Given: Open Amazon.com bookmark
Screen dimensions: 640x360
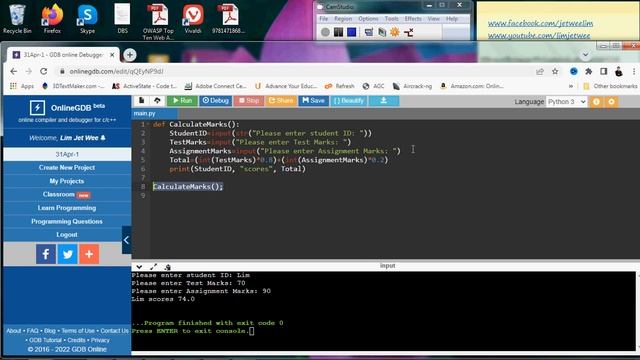Looking at the screenshot, I should 472,86.
